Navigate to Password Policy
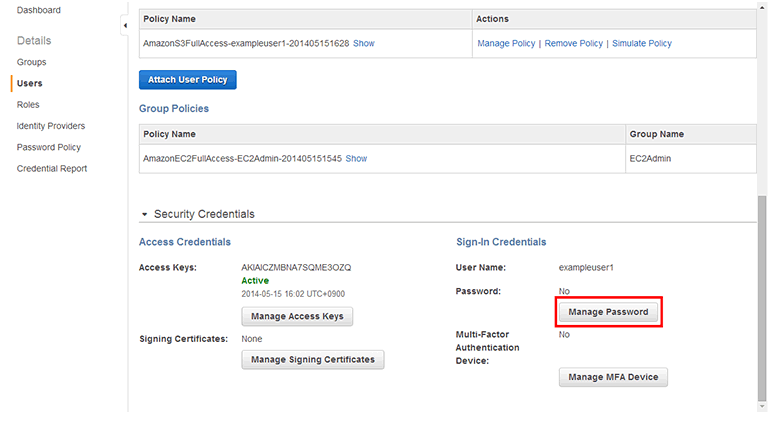Image resolution: width=770 pixels, height=422 pixels. [48, 147]
